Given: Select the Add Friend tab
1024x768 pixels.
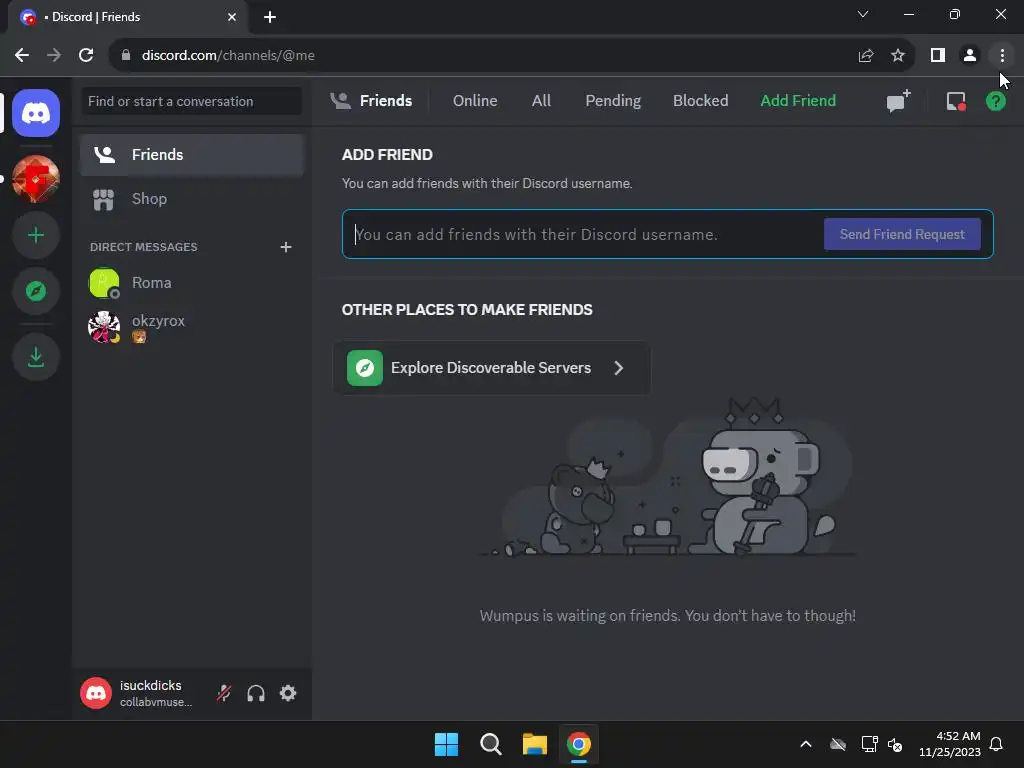Looking at the screenshot, I should click(798, 101).
